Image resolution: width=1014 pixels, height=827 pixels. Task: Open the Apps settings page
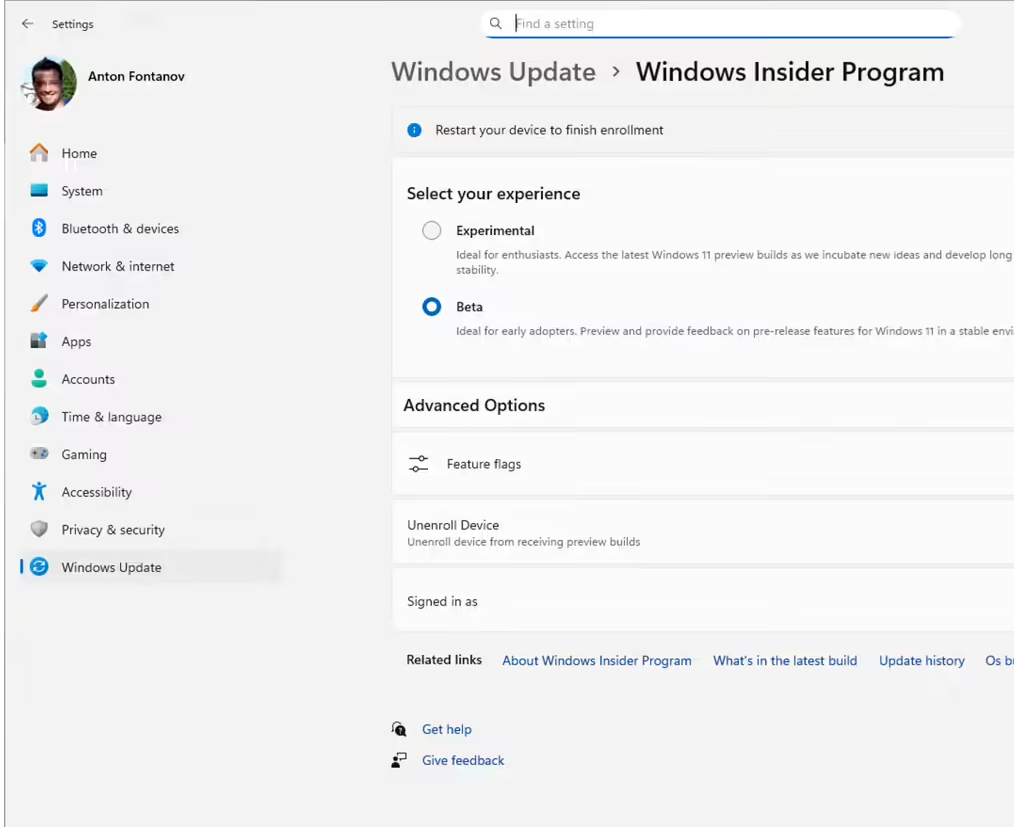click(76, 342)
